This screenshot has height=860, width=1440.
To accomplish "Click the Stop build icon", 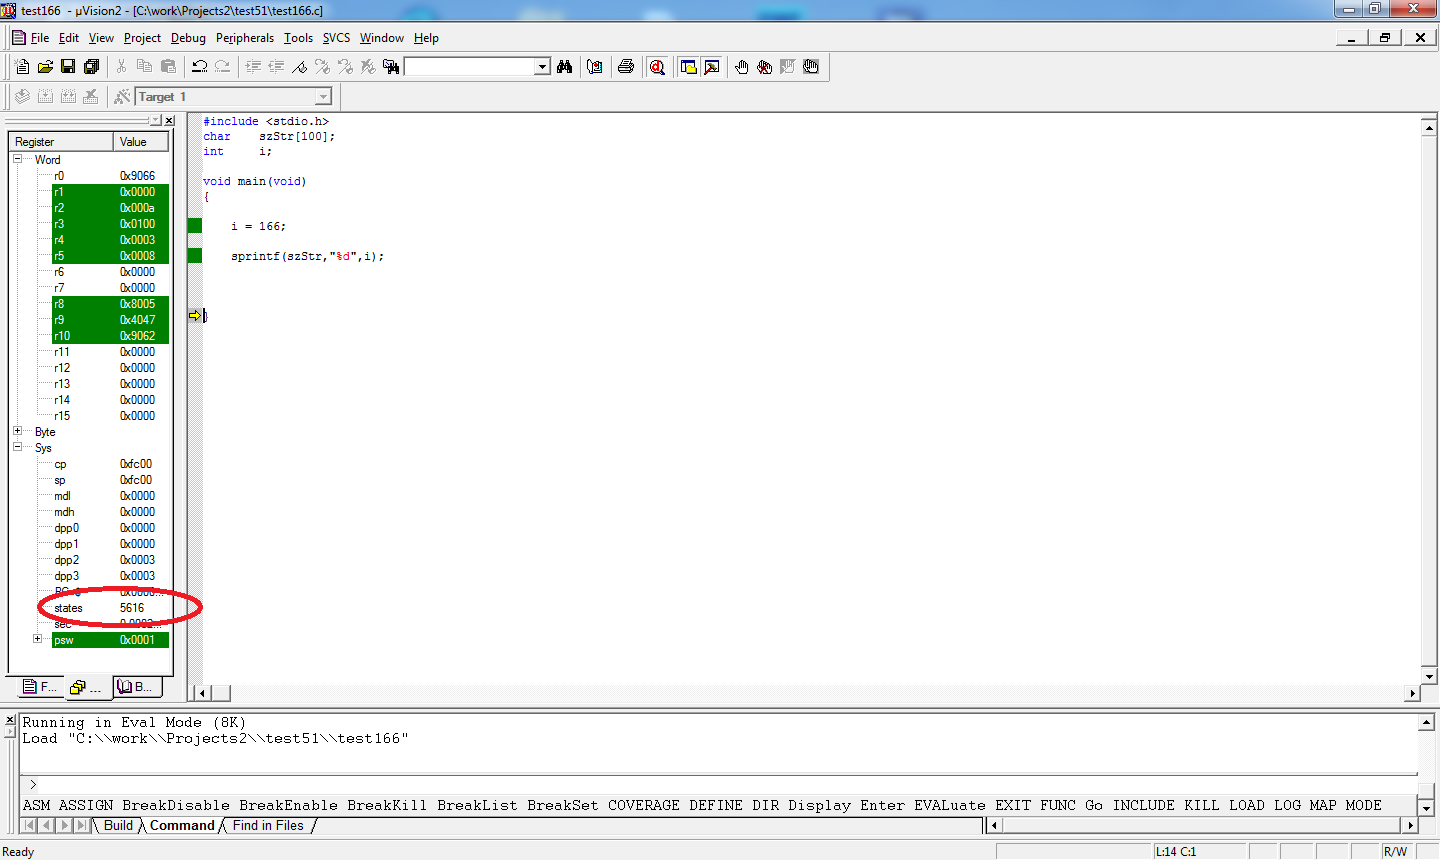I will click(x=91, y=97).
